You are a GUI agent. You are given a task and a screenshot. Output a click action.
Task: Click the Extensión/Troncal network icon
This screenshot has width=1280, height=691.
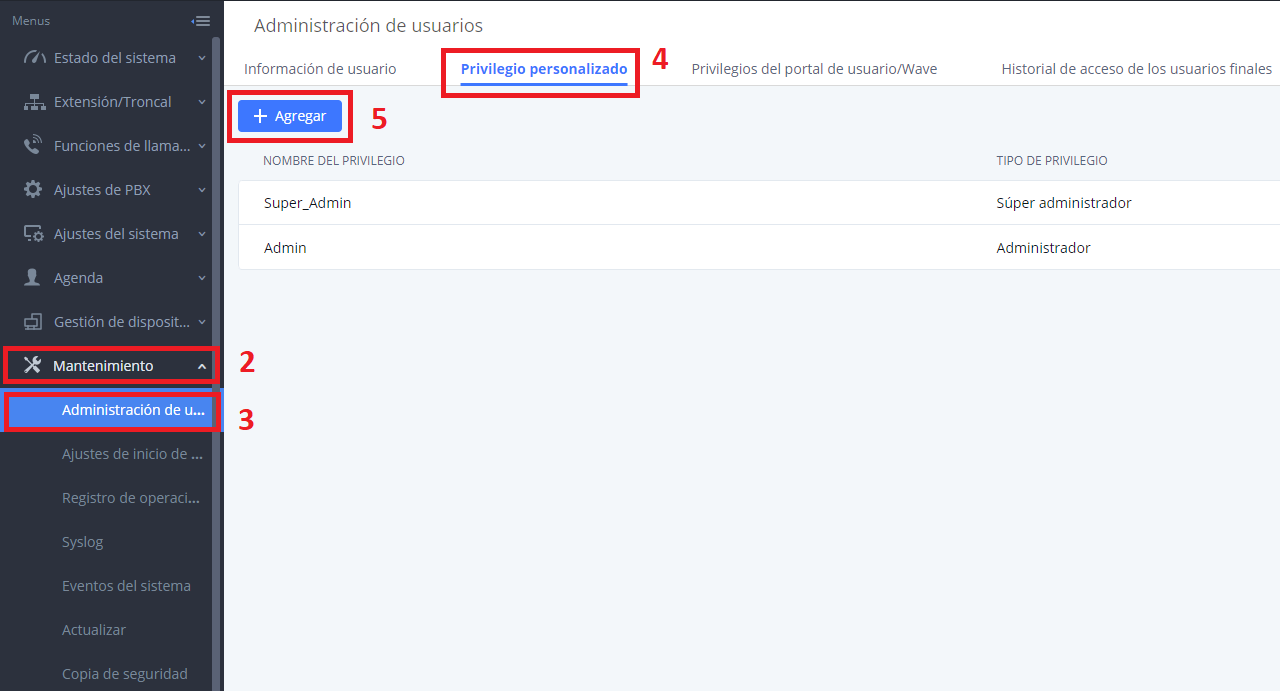point(32,101)
